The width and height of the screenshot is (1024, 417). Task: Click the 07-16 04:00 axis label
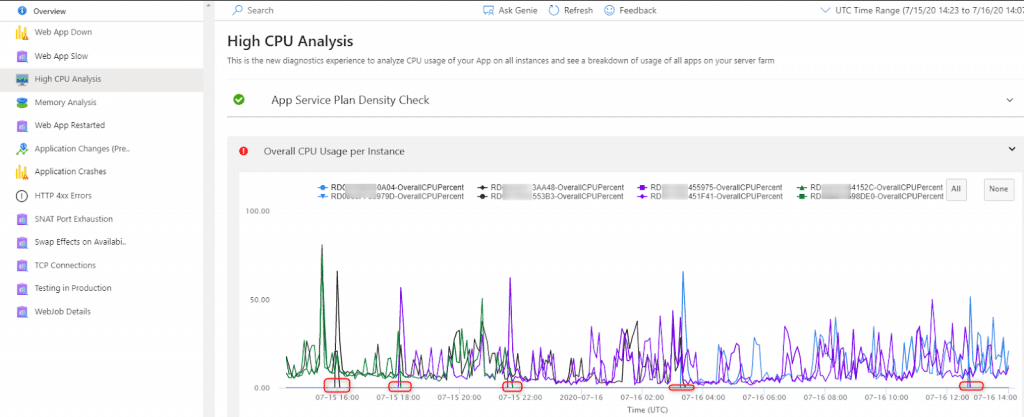tap(703, 397)
